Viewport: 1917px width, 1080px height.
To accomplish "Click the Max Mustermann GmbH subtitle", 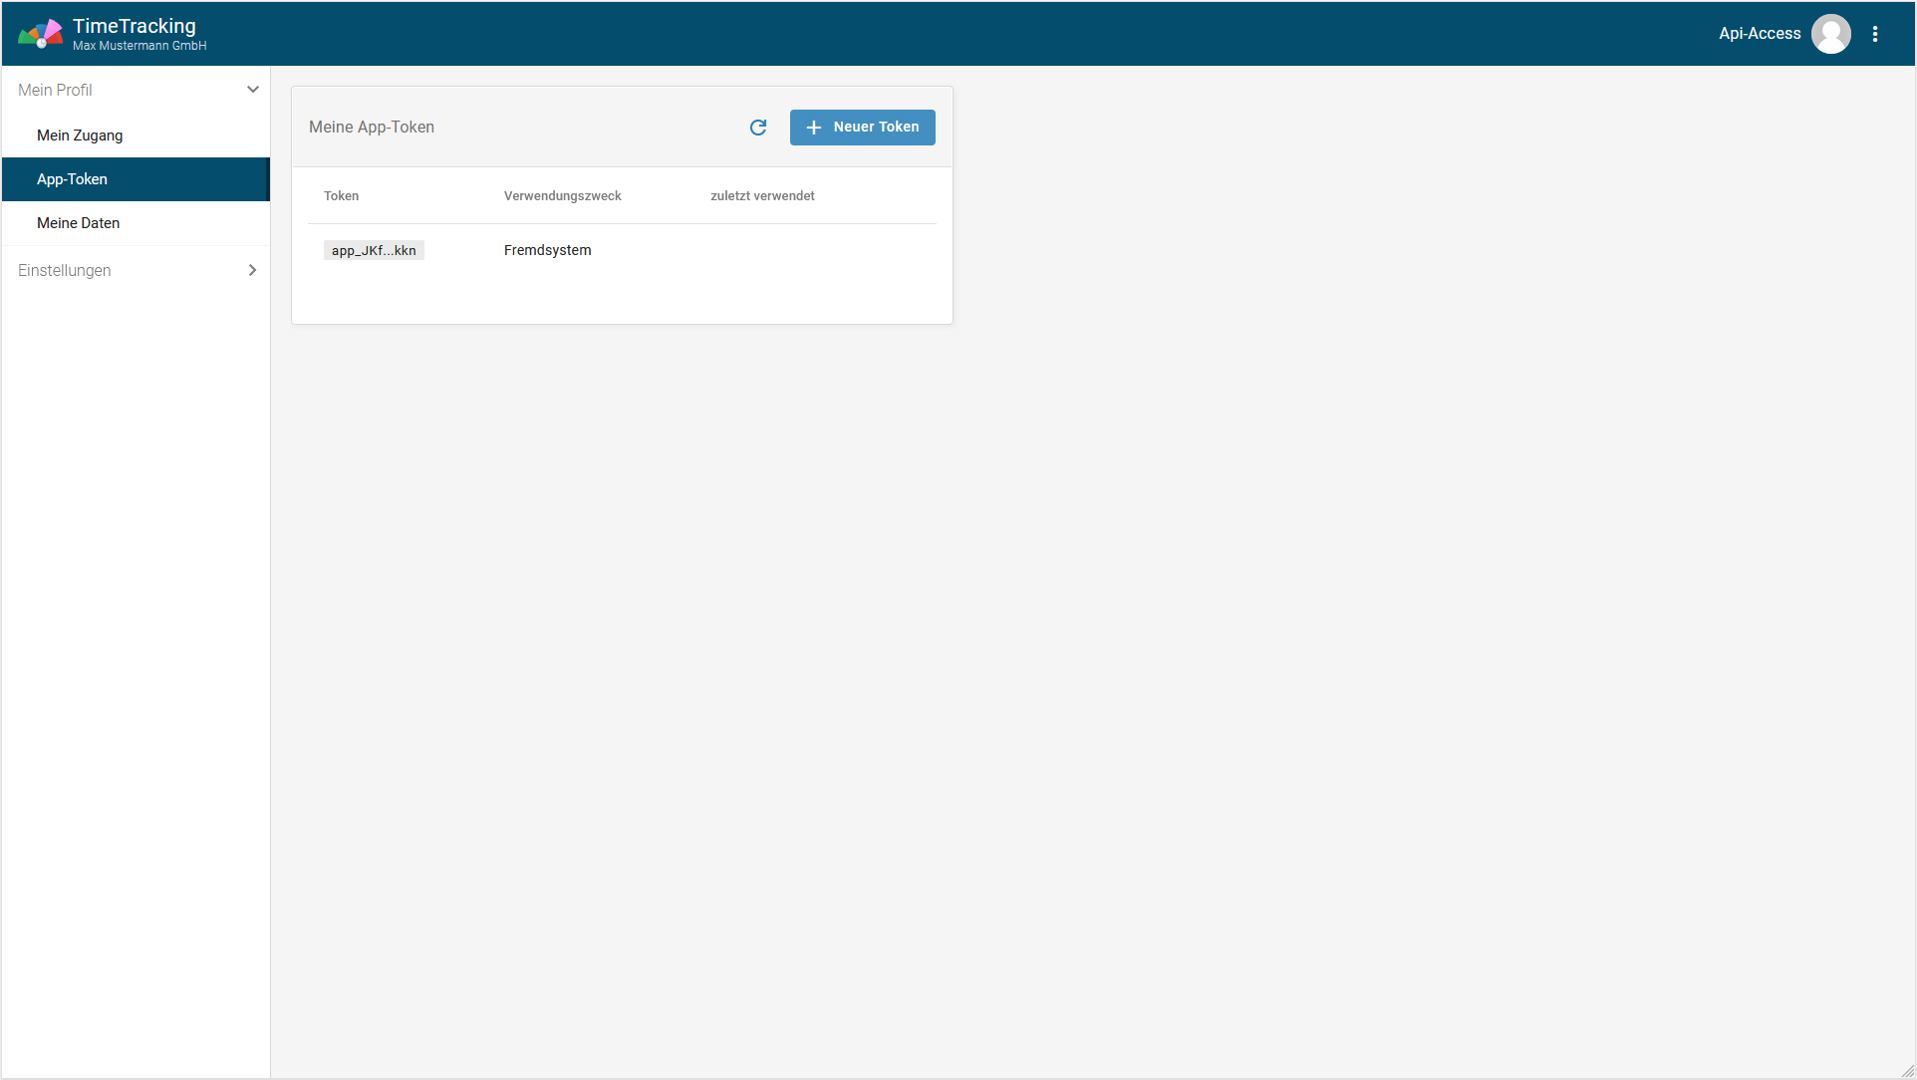I will click(139, 46).
